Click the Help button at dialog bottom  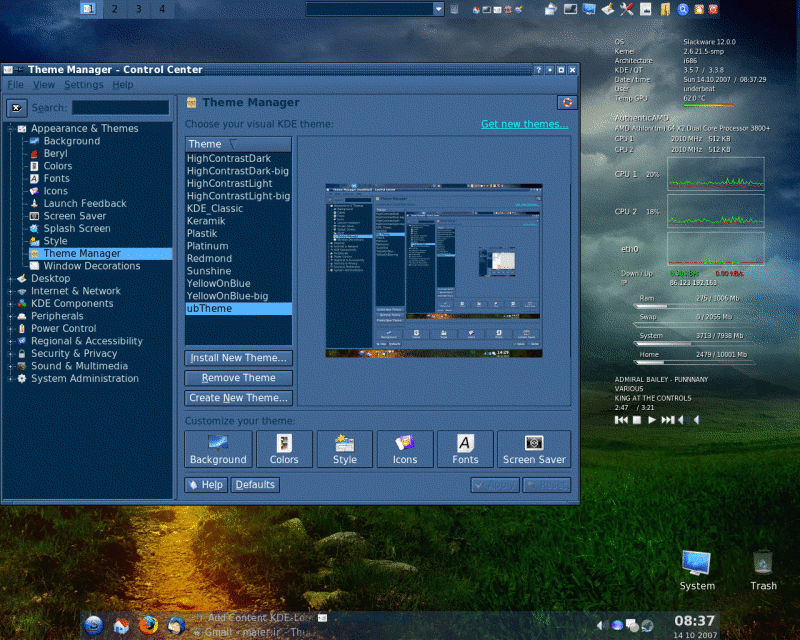(207, 485)
